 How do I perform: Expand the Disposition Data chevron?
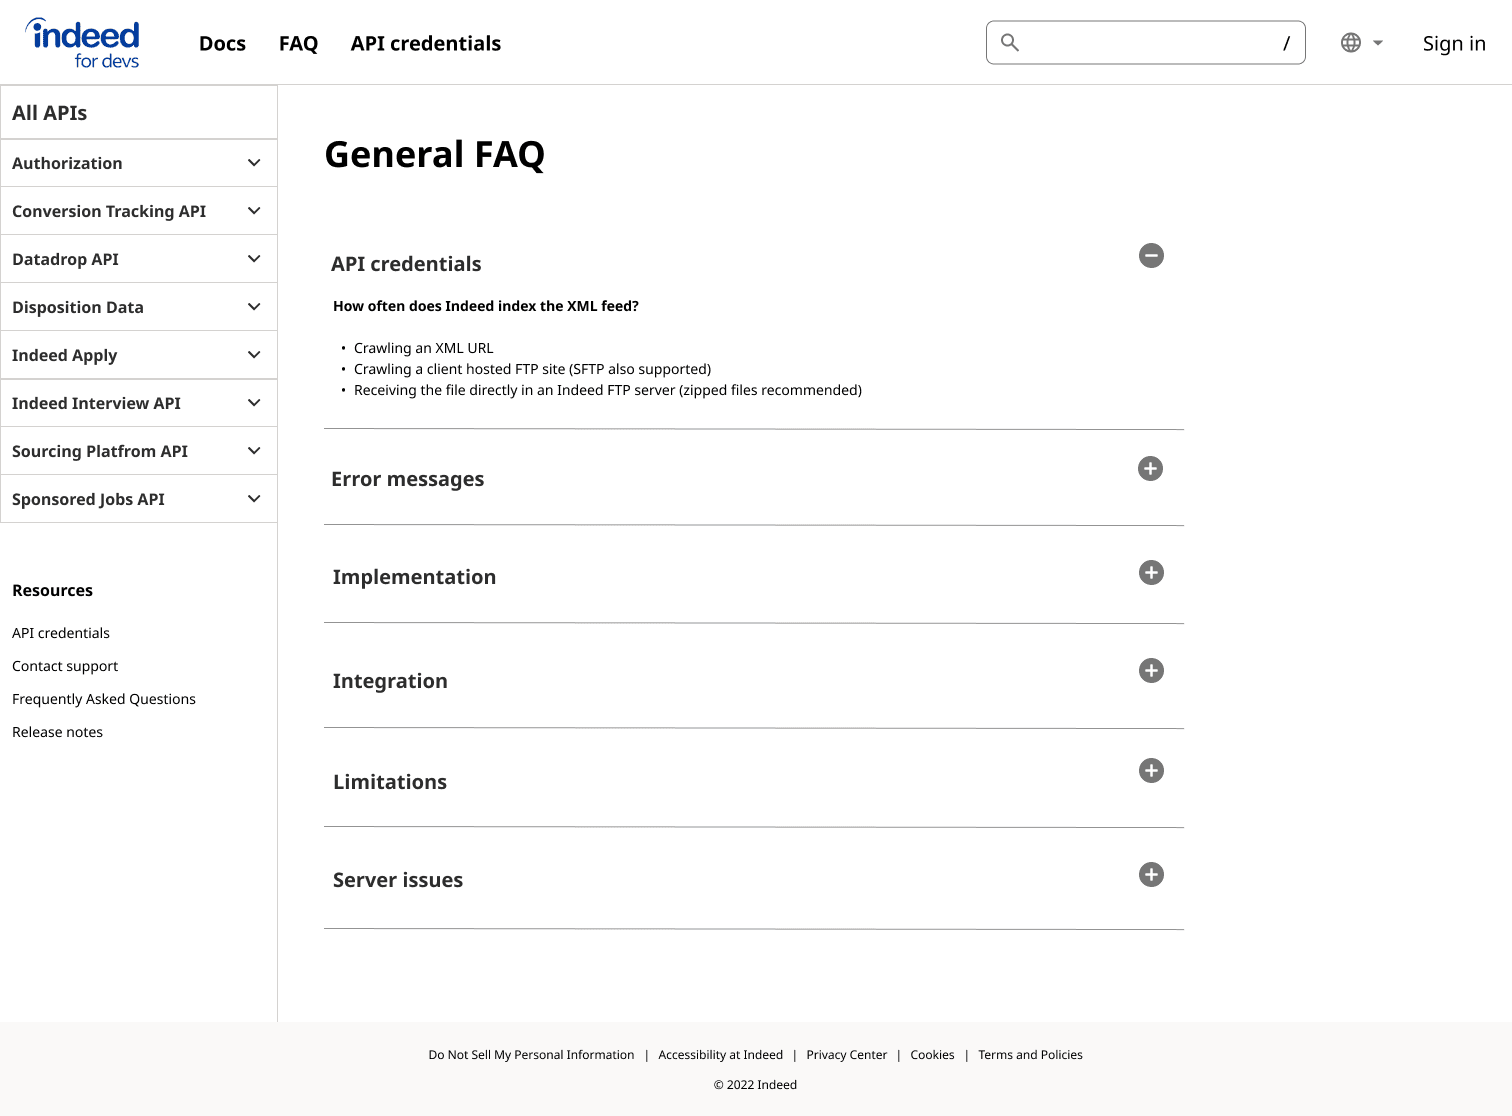click(254, 307)
